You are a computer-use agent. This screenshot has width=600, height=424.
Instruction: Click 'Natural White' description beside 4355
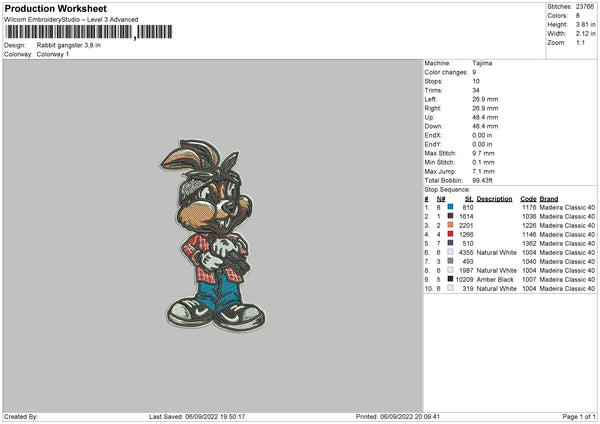(x=497, y=253)
